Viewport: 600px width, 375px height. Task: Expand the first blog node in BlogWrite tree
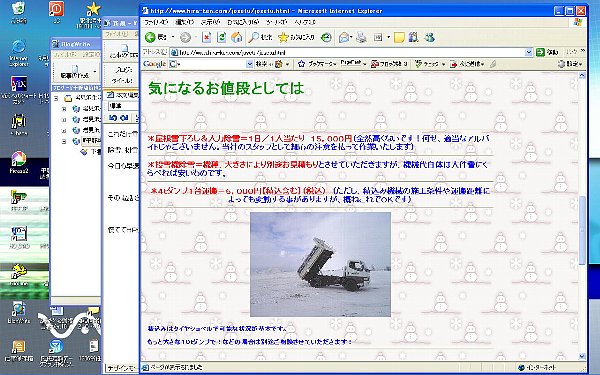click(64, 109)
